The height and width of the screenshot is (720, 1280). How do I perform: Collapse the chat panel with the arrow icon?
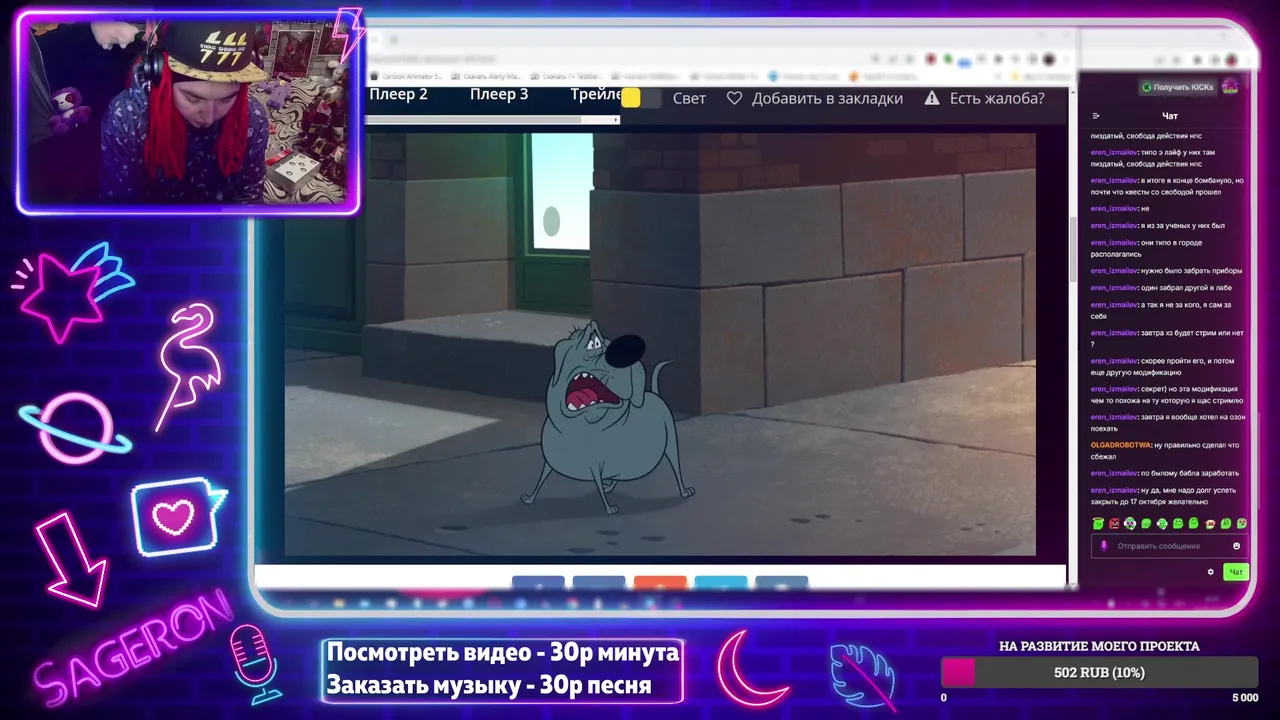click(x=1096, y=116)
